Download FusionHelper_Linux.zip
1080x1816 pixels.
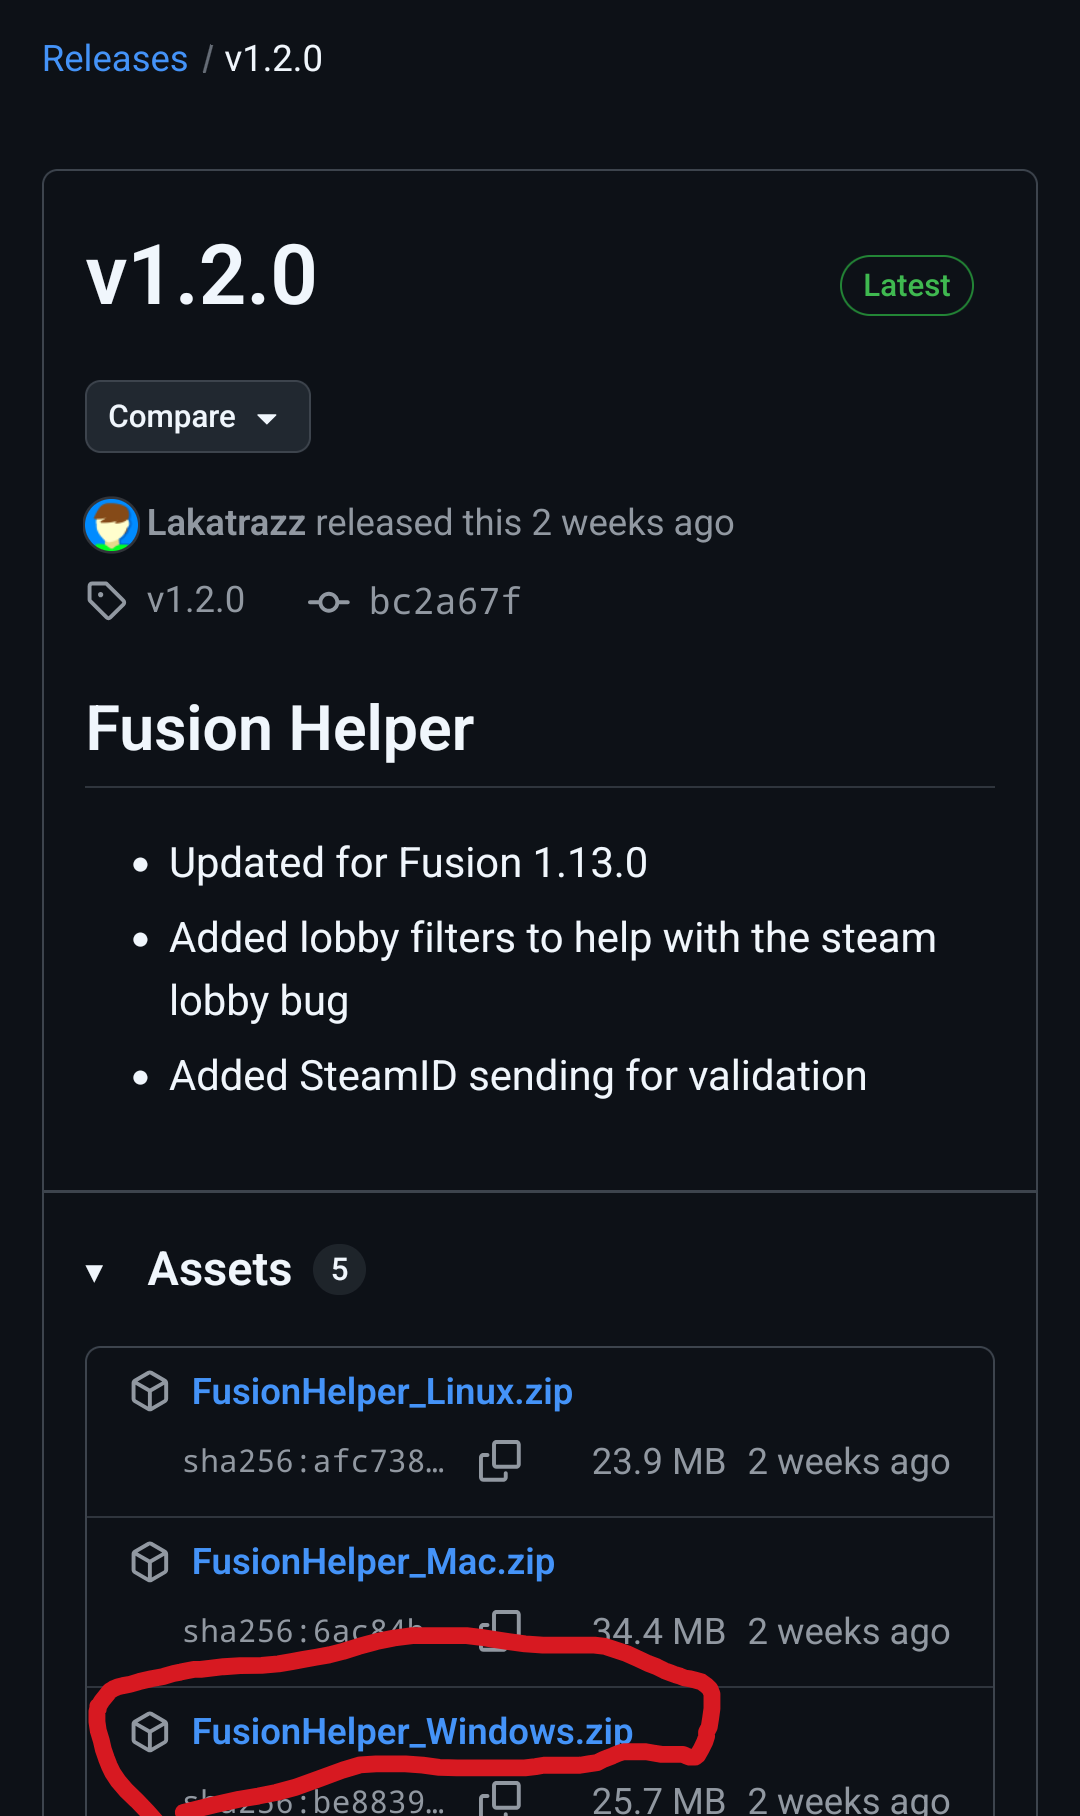click(x=382, y=1391)
